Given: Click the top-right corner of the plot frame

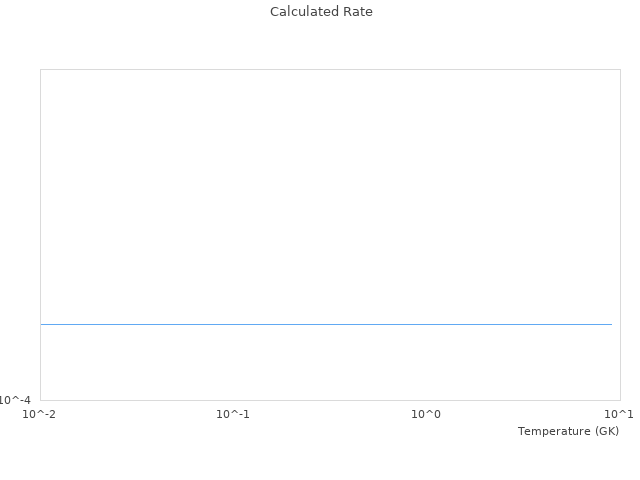Looking at the screenshot, I should tap(620, 70).
